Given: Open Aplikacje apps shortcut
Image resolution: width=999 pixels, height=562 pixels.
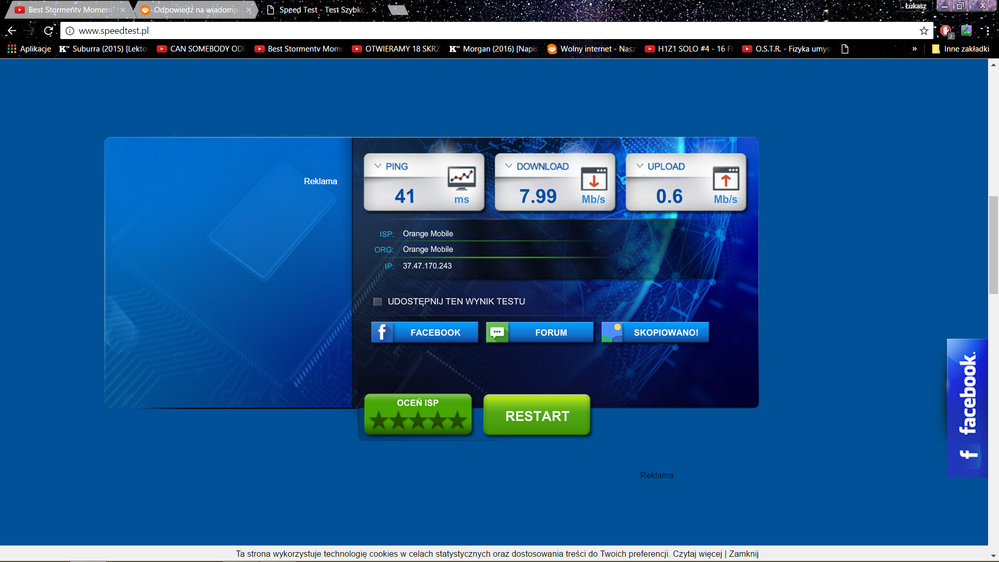Looking at the screenshot, I should (29, 48).
